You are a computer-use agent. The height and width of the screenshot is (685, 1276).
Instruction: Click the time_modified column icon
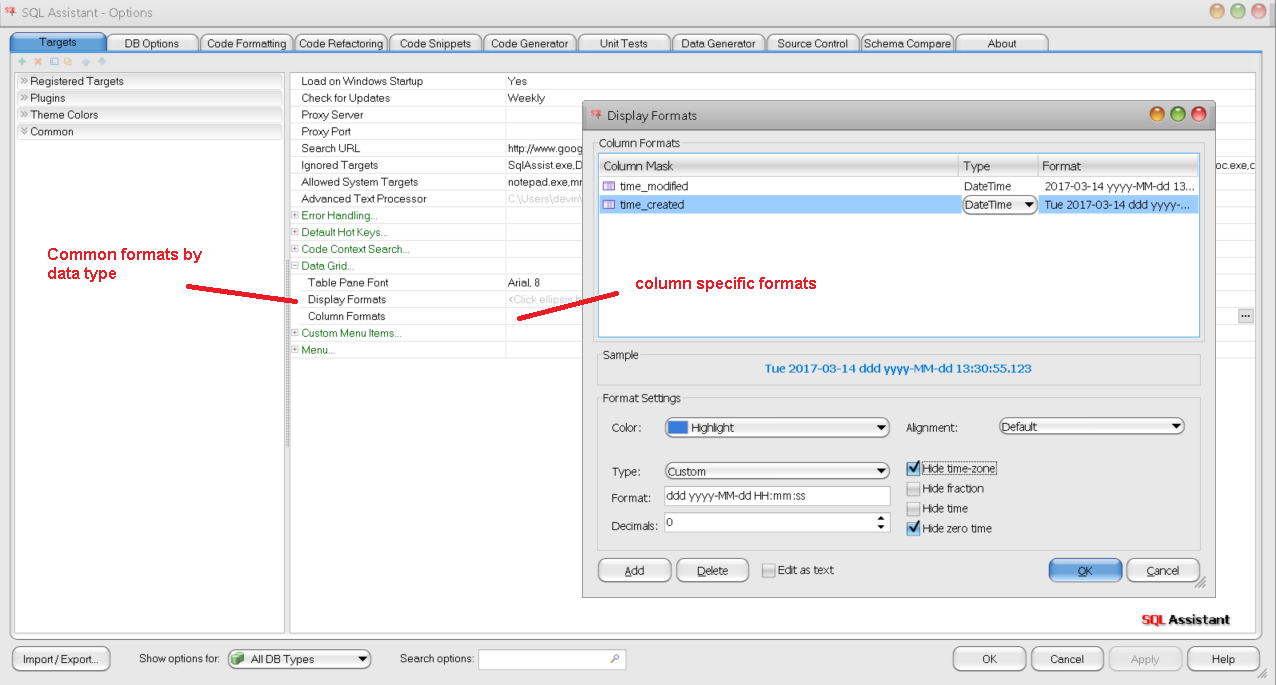[x=609, y=186]
